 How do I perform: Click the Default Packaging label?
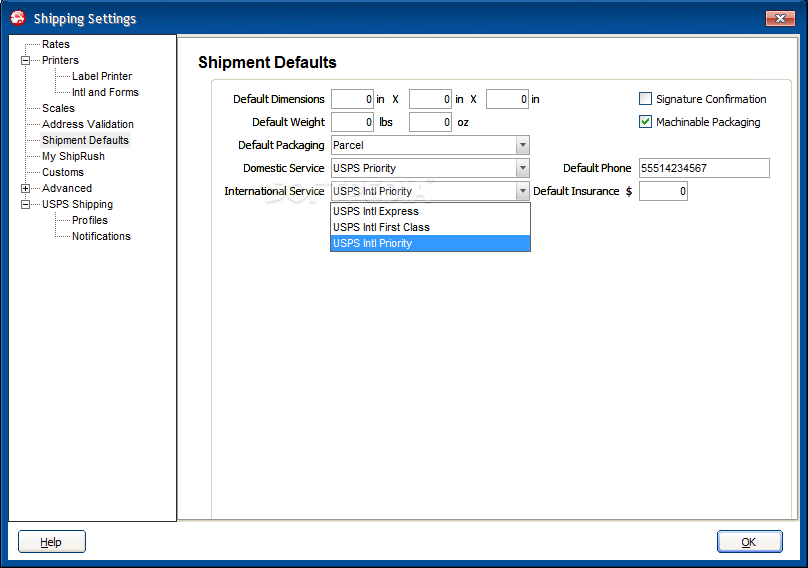click(281, 145)
